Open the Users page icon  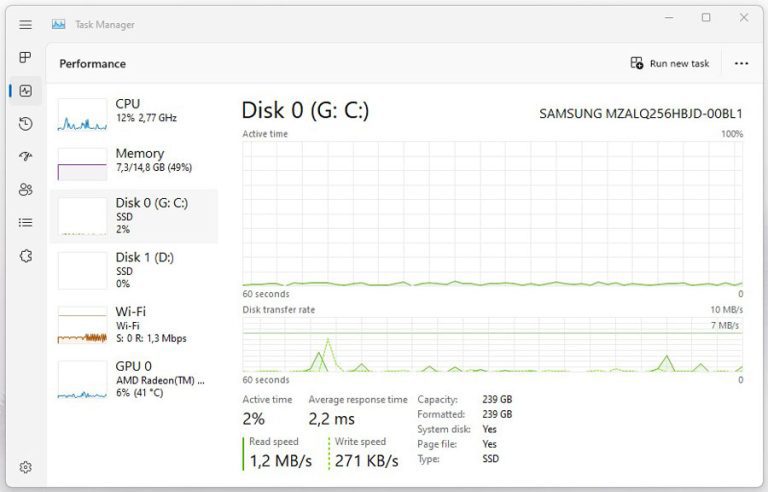(26, 190)
